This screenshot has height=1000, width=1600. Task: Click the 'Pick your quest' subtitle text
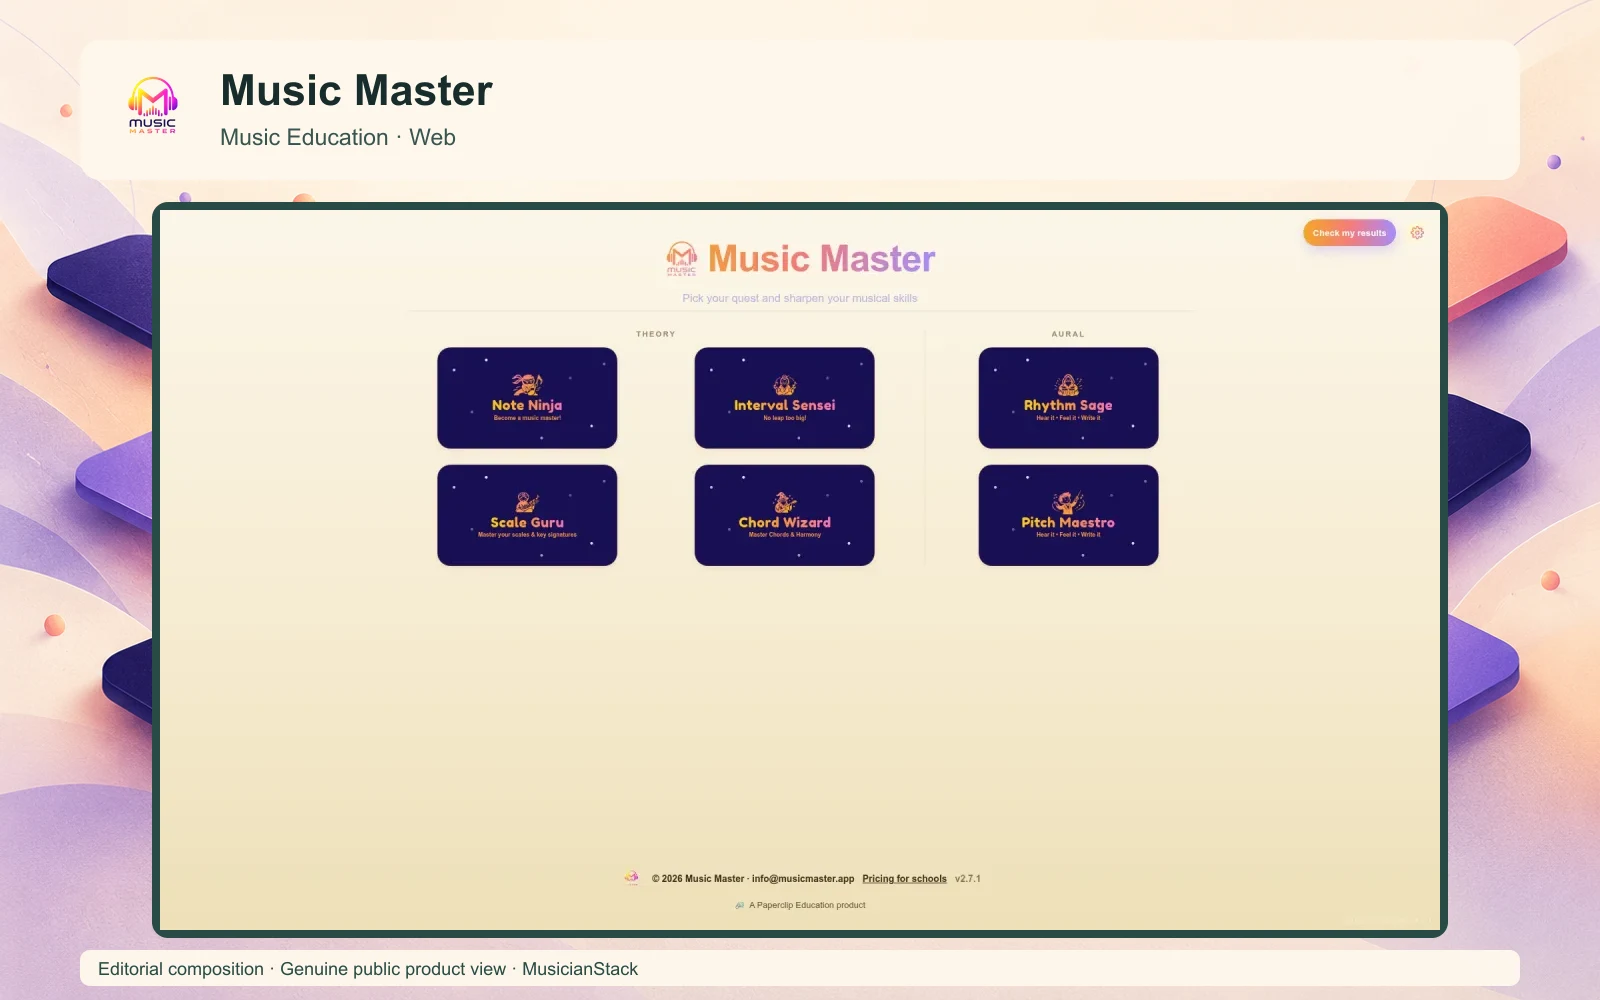(x=800, y=298)
